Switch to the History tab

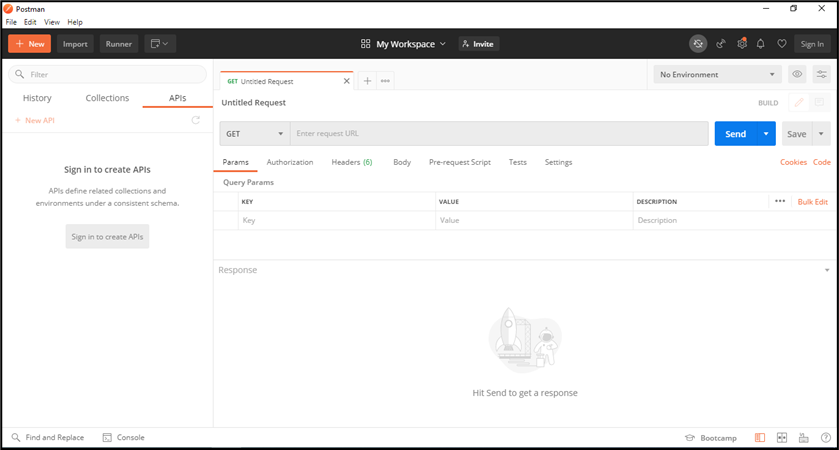point(37,98)
